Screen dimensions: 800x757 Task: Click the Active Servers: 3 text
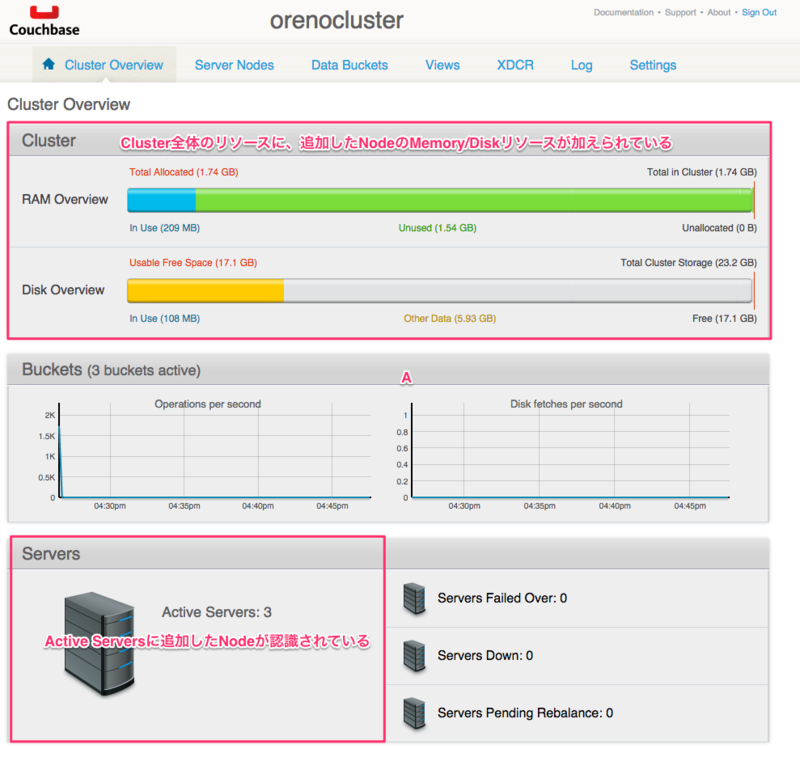(x=217, y=612)
